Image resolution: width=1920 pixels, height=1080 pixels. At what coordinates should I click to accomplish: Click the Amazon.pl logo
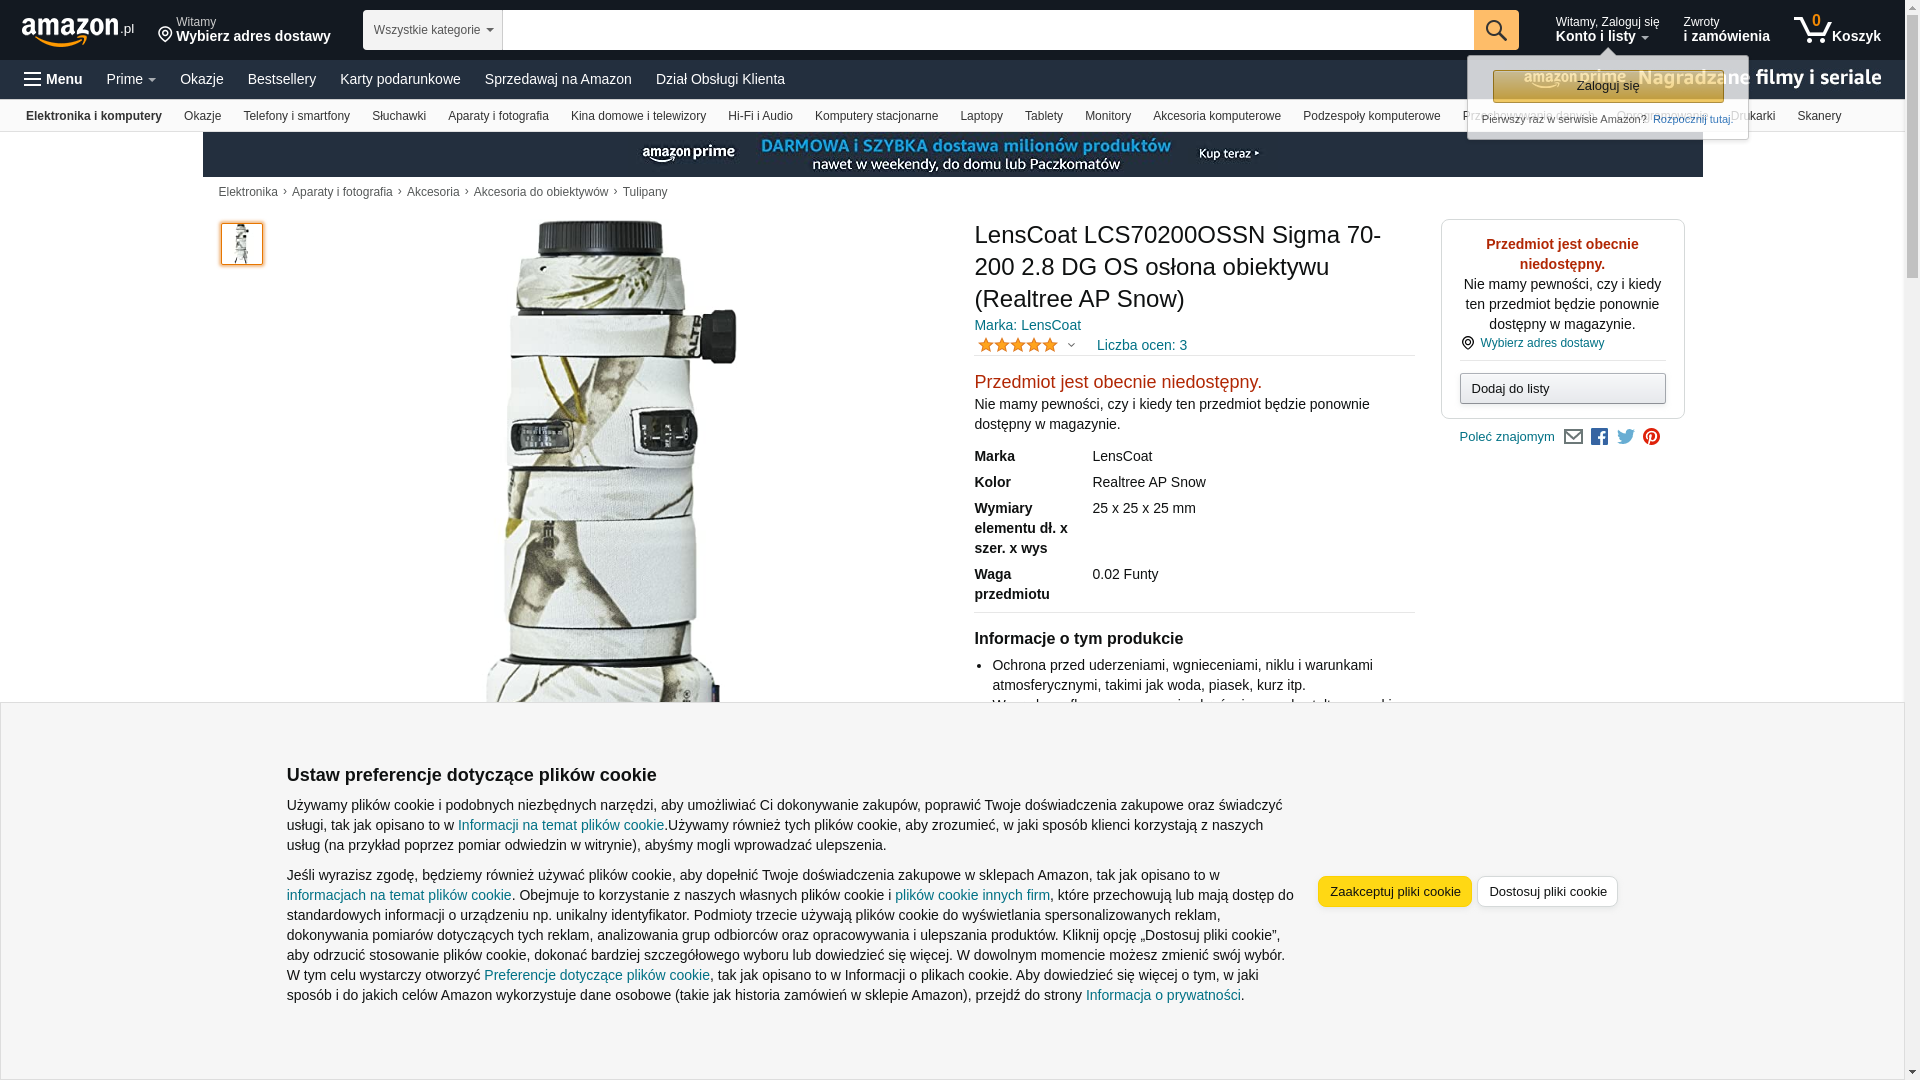click(78, 31)
